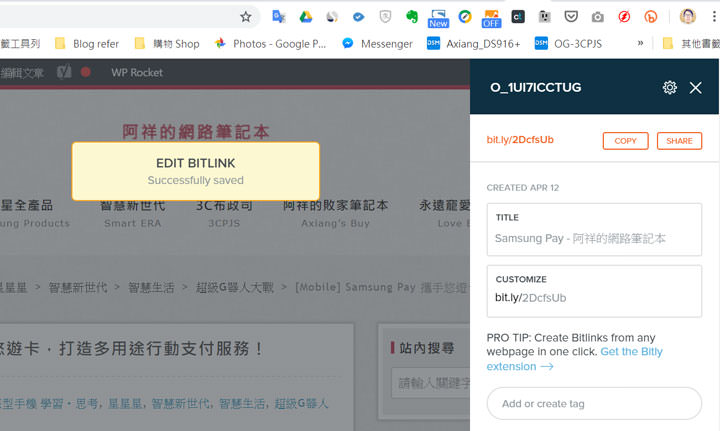Click the bit.ly/2DcfsUb short link
The width and height of the screenshot is (720, 431).
coord(520,140)
